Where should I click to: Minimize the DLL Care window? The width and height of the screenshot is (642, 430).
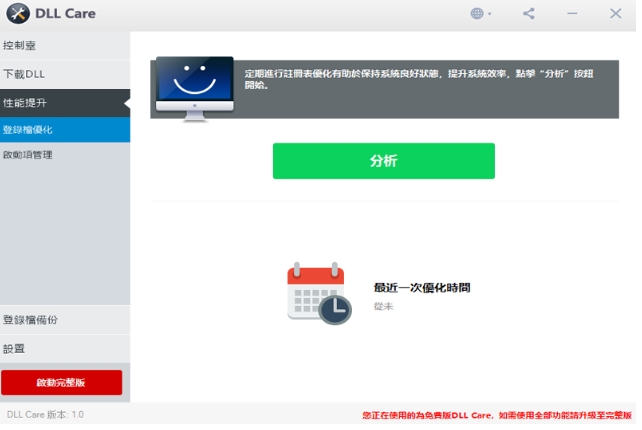pos(572,14)
